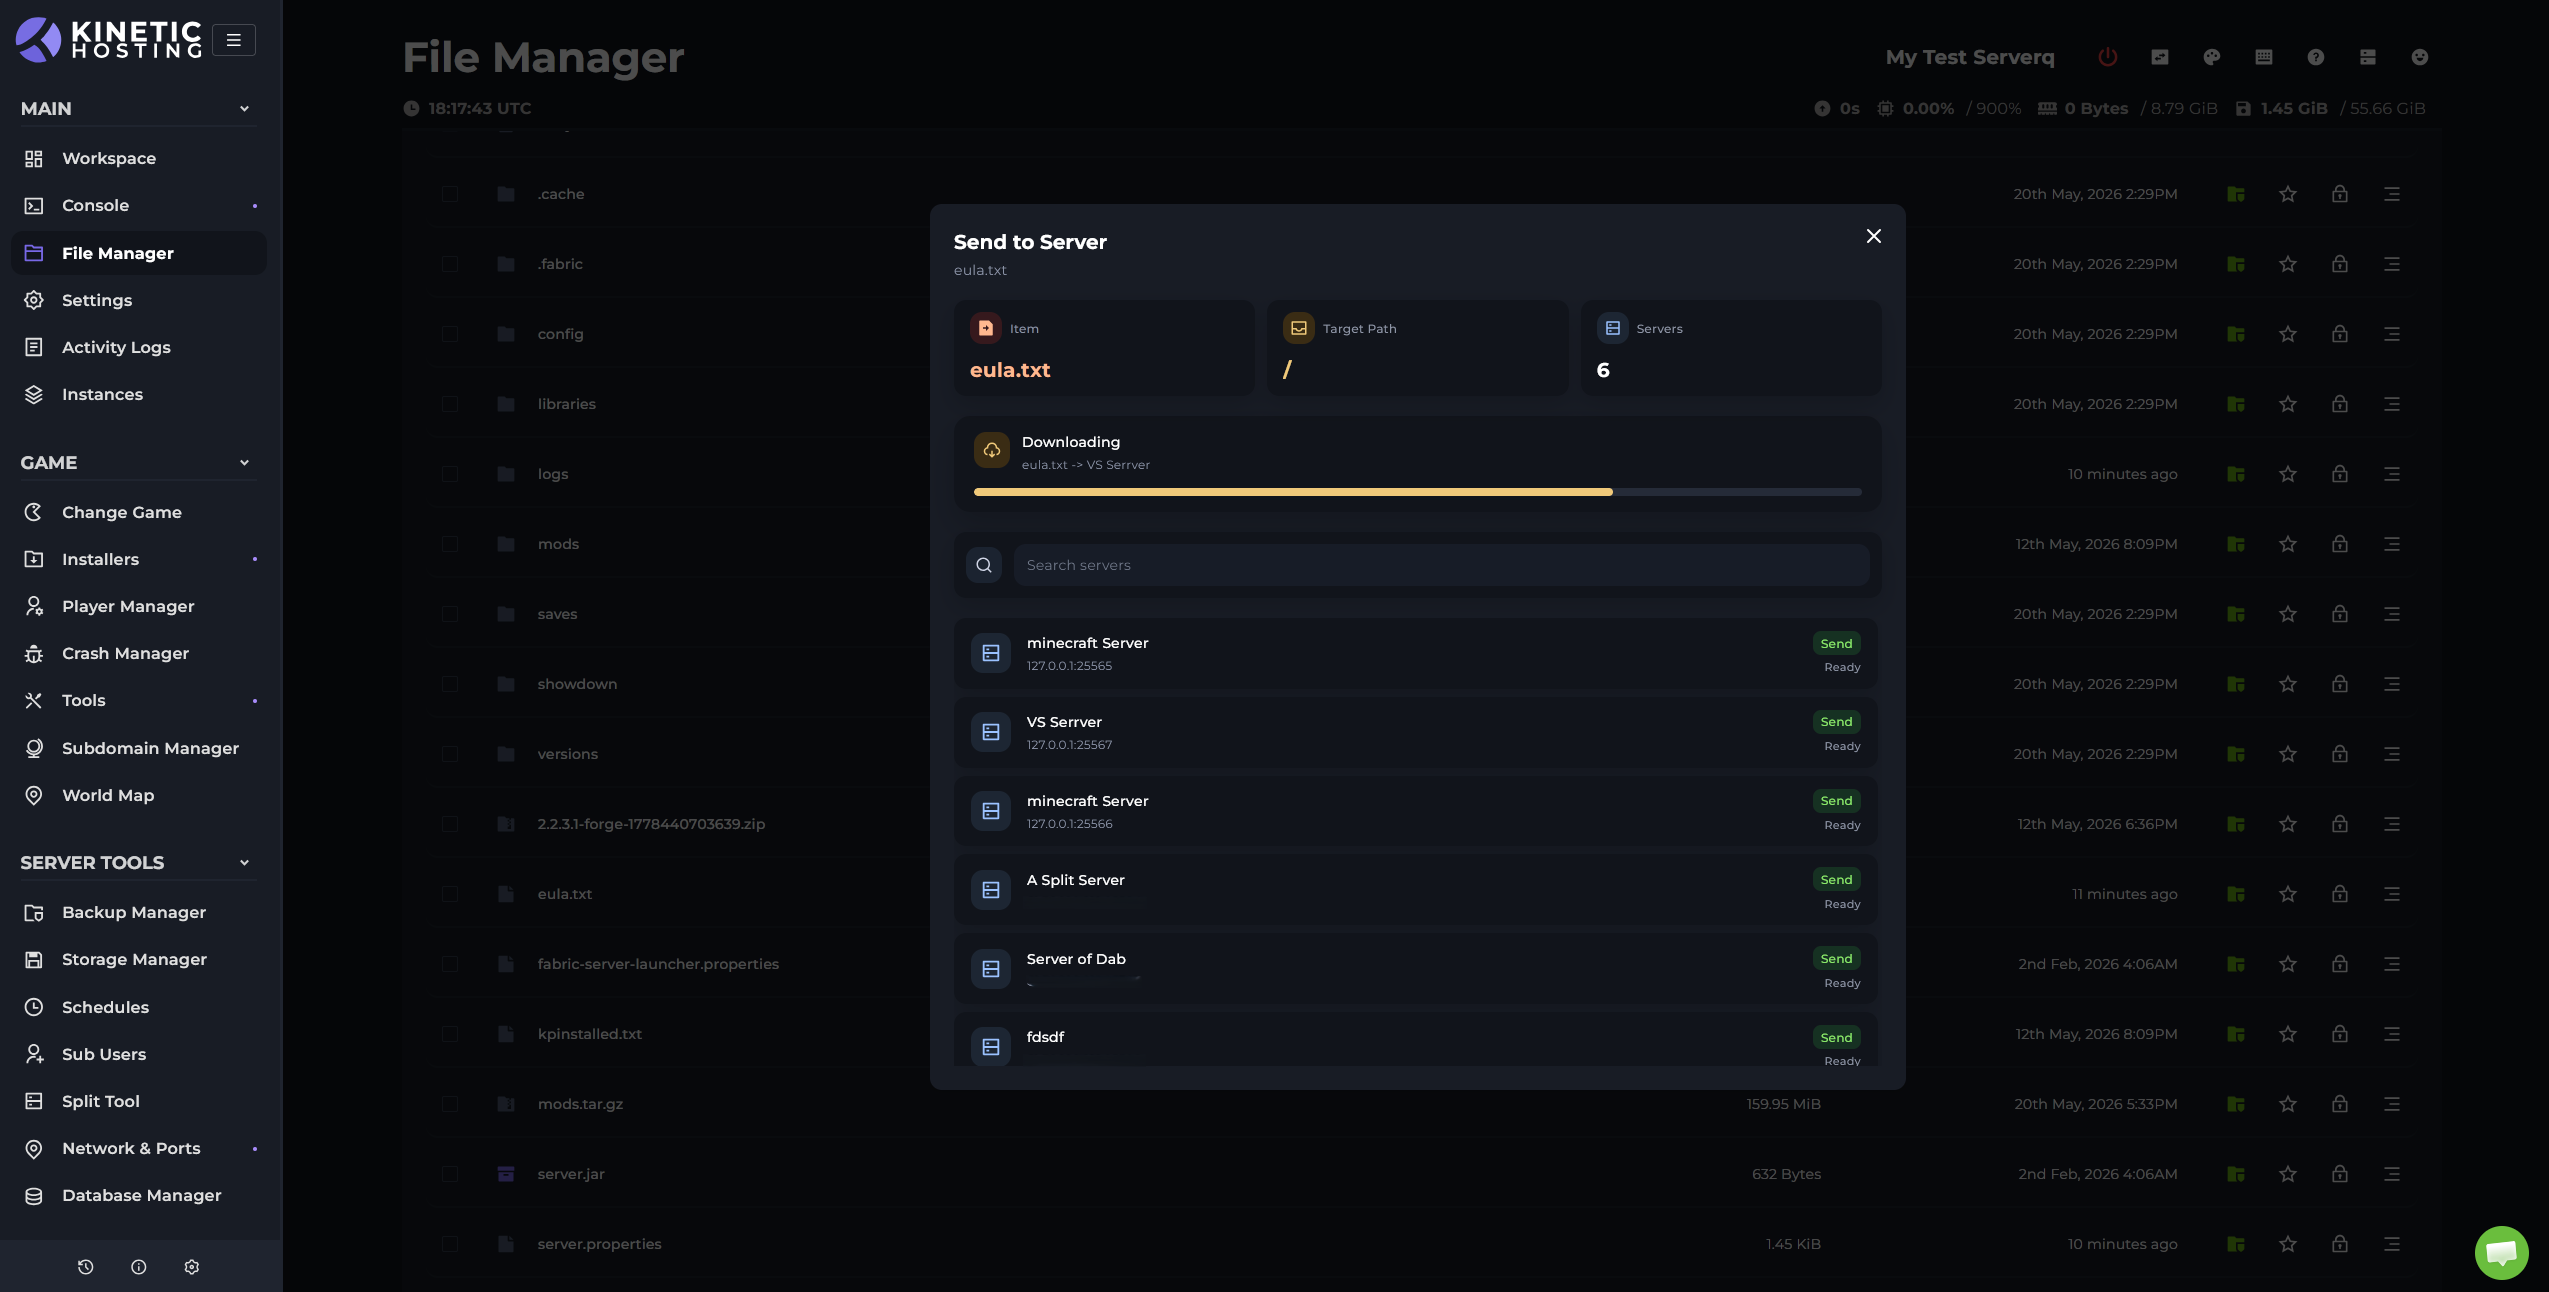Tick the libraries folder checkbox
Screen dimensions: 2549x1292
pos(450,404)
